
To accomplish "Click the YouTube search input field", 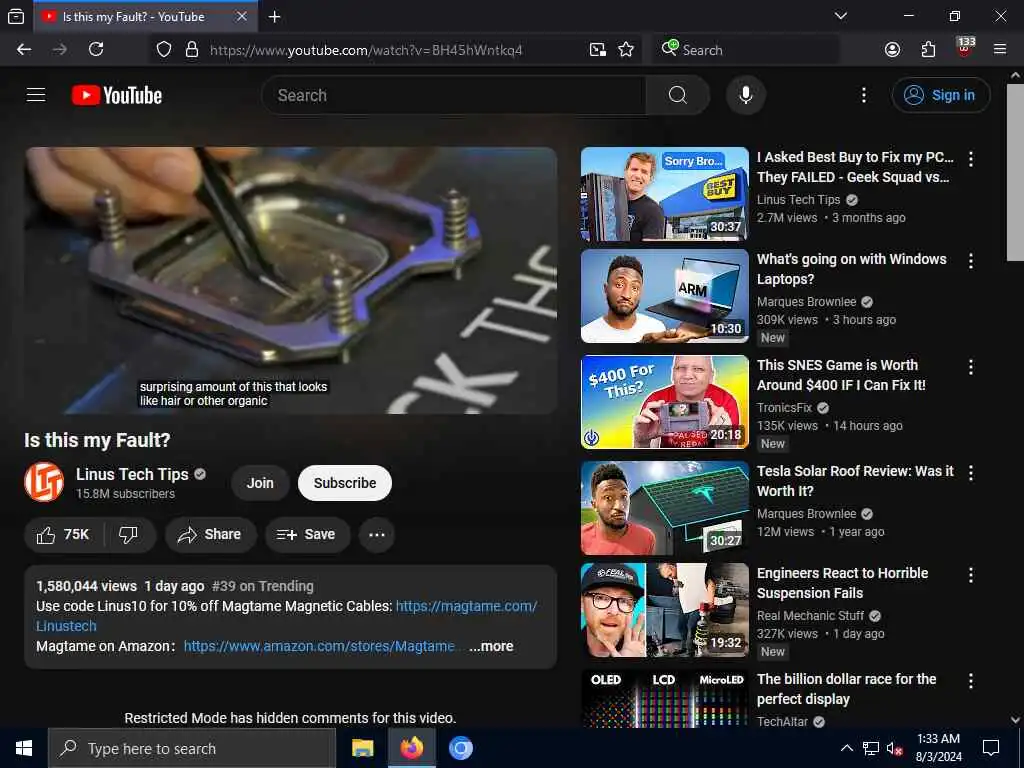I will [454, 95].
